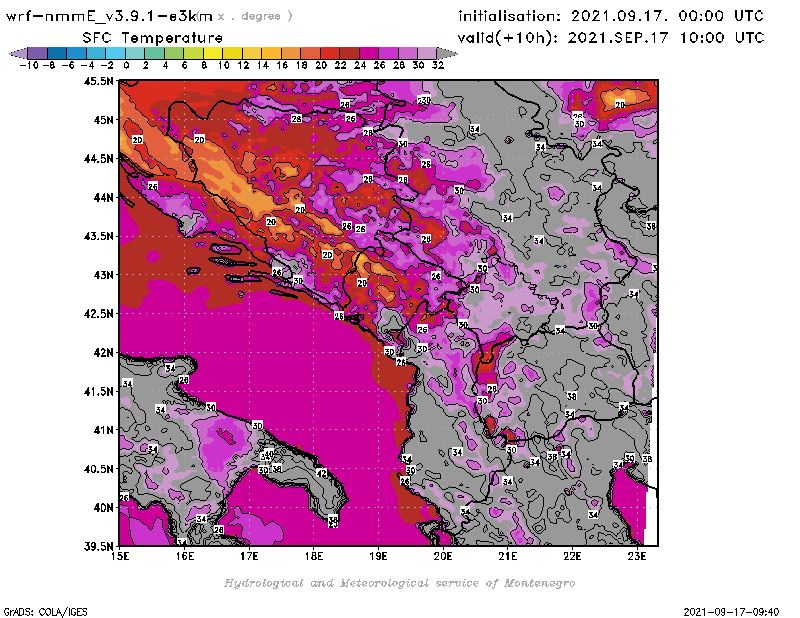The image size is (800, 618).
Task: Click the '44.5N' latitude axis label
Action: coord(98,159)
